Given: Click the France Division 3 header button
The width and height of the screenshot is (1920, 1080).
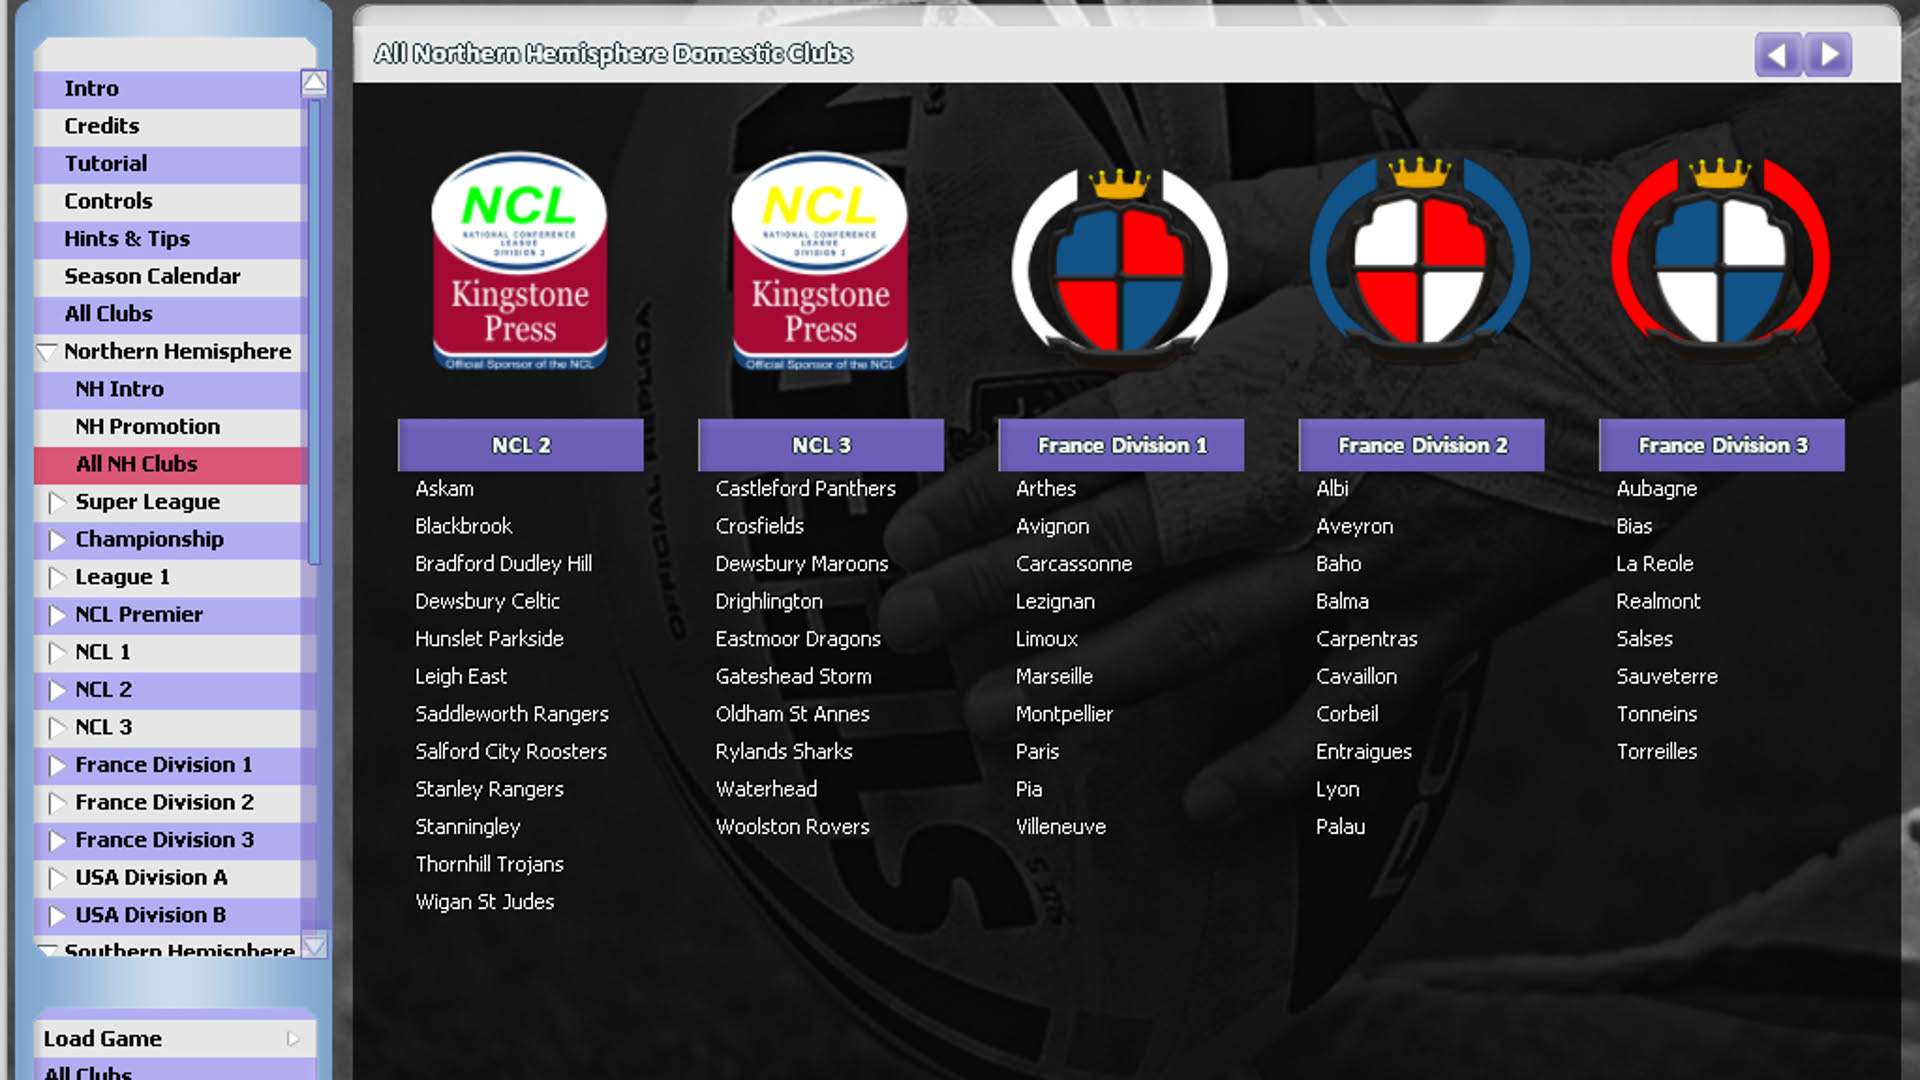Looking at the screenshot, I should [1721, 445].
